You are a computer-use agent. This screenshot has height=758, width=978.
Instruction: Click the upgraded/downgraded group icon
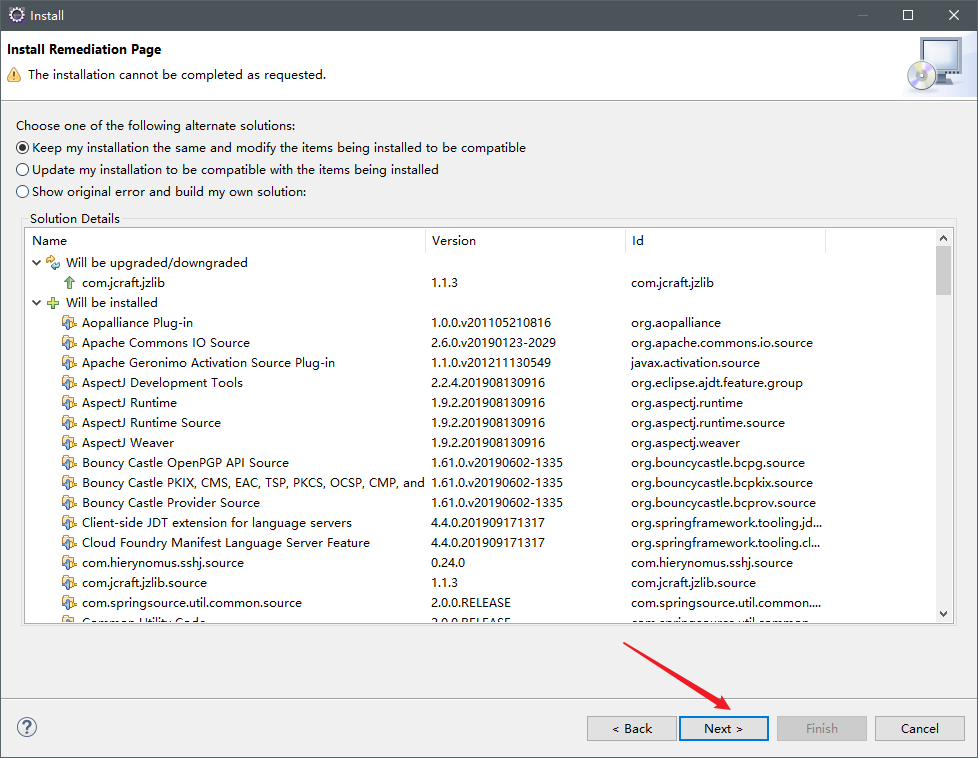[x=54, y=263]
